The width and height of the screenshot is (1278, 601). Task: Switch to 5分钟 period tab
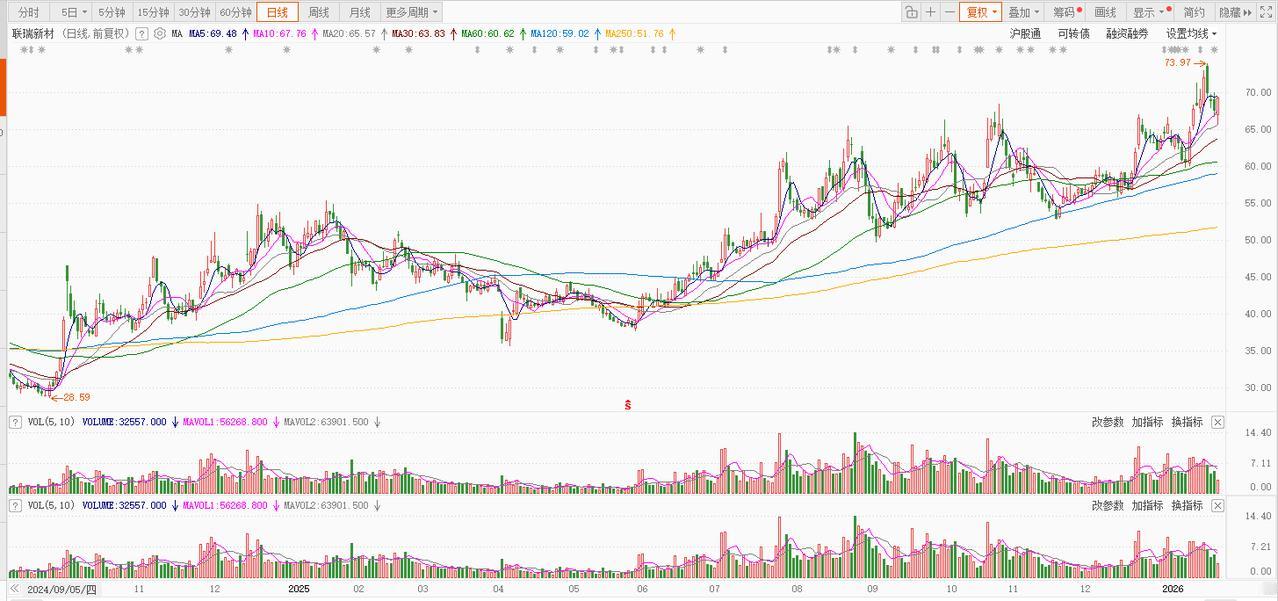tap(112, 12)
